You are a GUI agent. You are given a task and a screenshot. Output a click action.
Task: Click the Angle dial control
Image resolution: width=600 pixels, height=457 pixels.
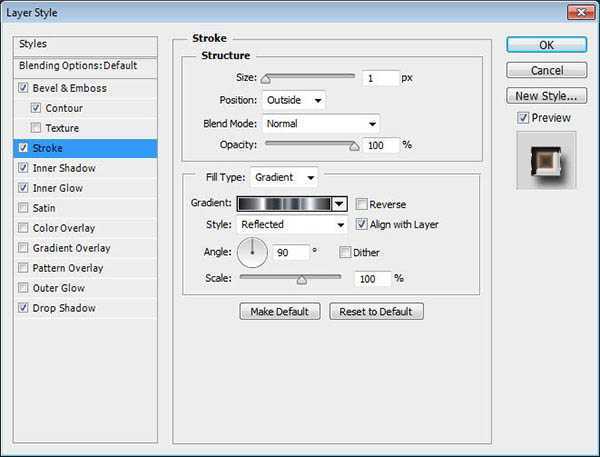point(252,252)
